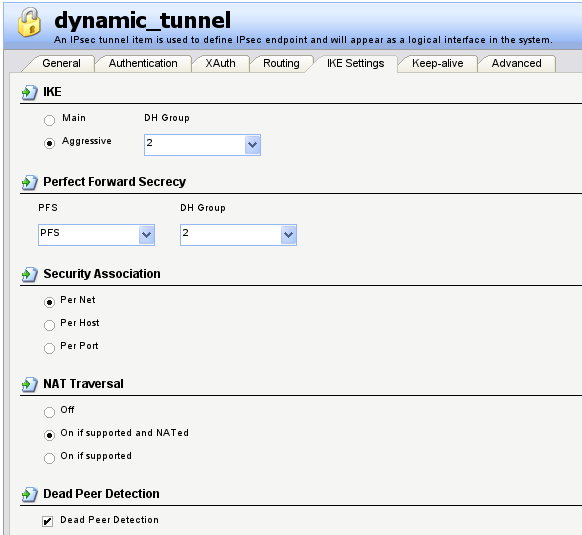Click the IKE section header icon
582x535 pixels.
click(30, 92)
